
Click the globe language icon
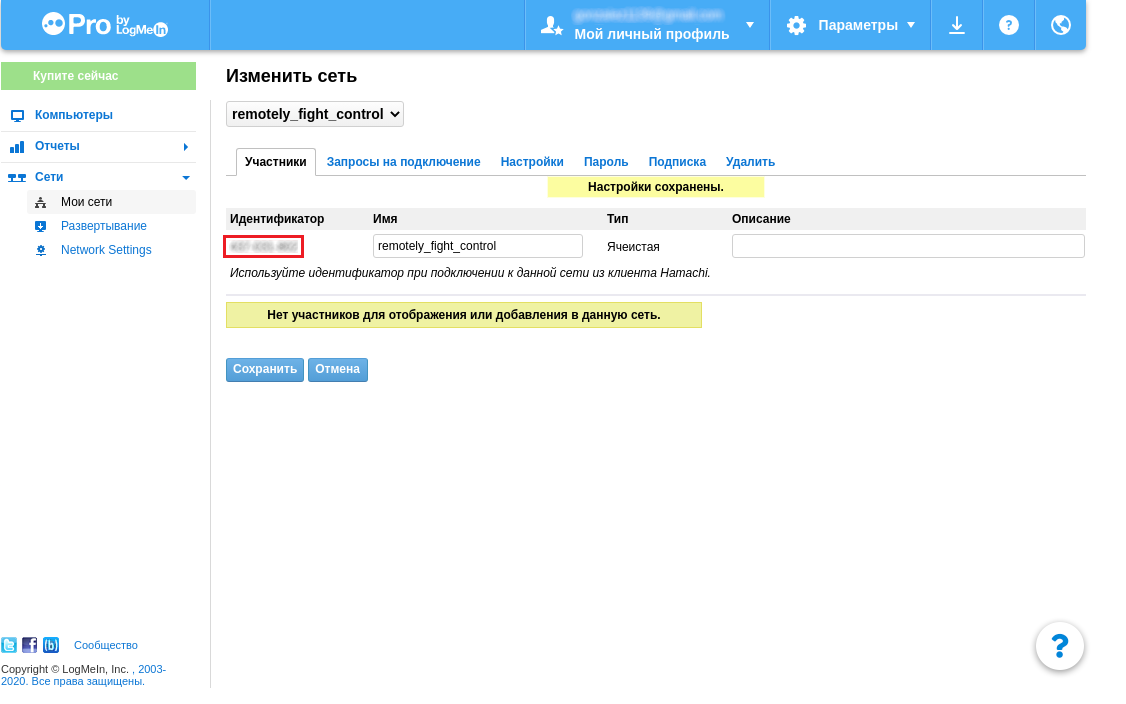1061,25
